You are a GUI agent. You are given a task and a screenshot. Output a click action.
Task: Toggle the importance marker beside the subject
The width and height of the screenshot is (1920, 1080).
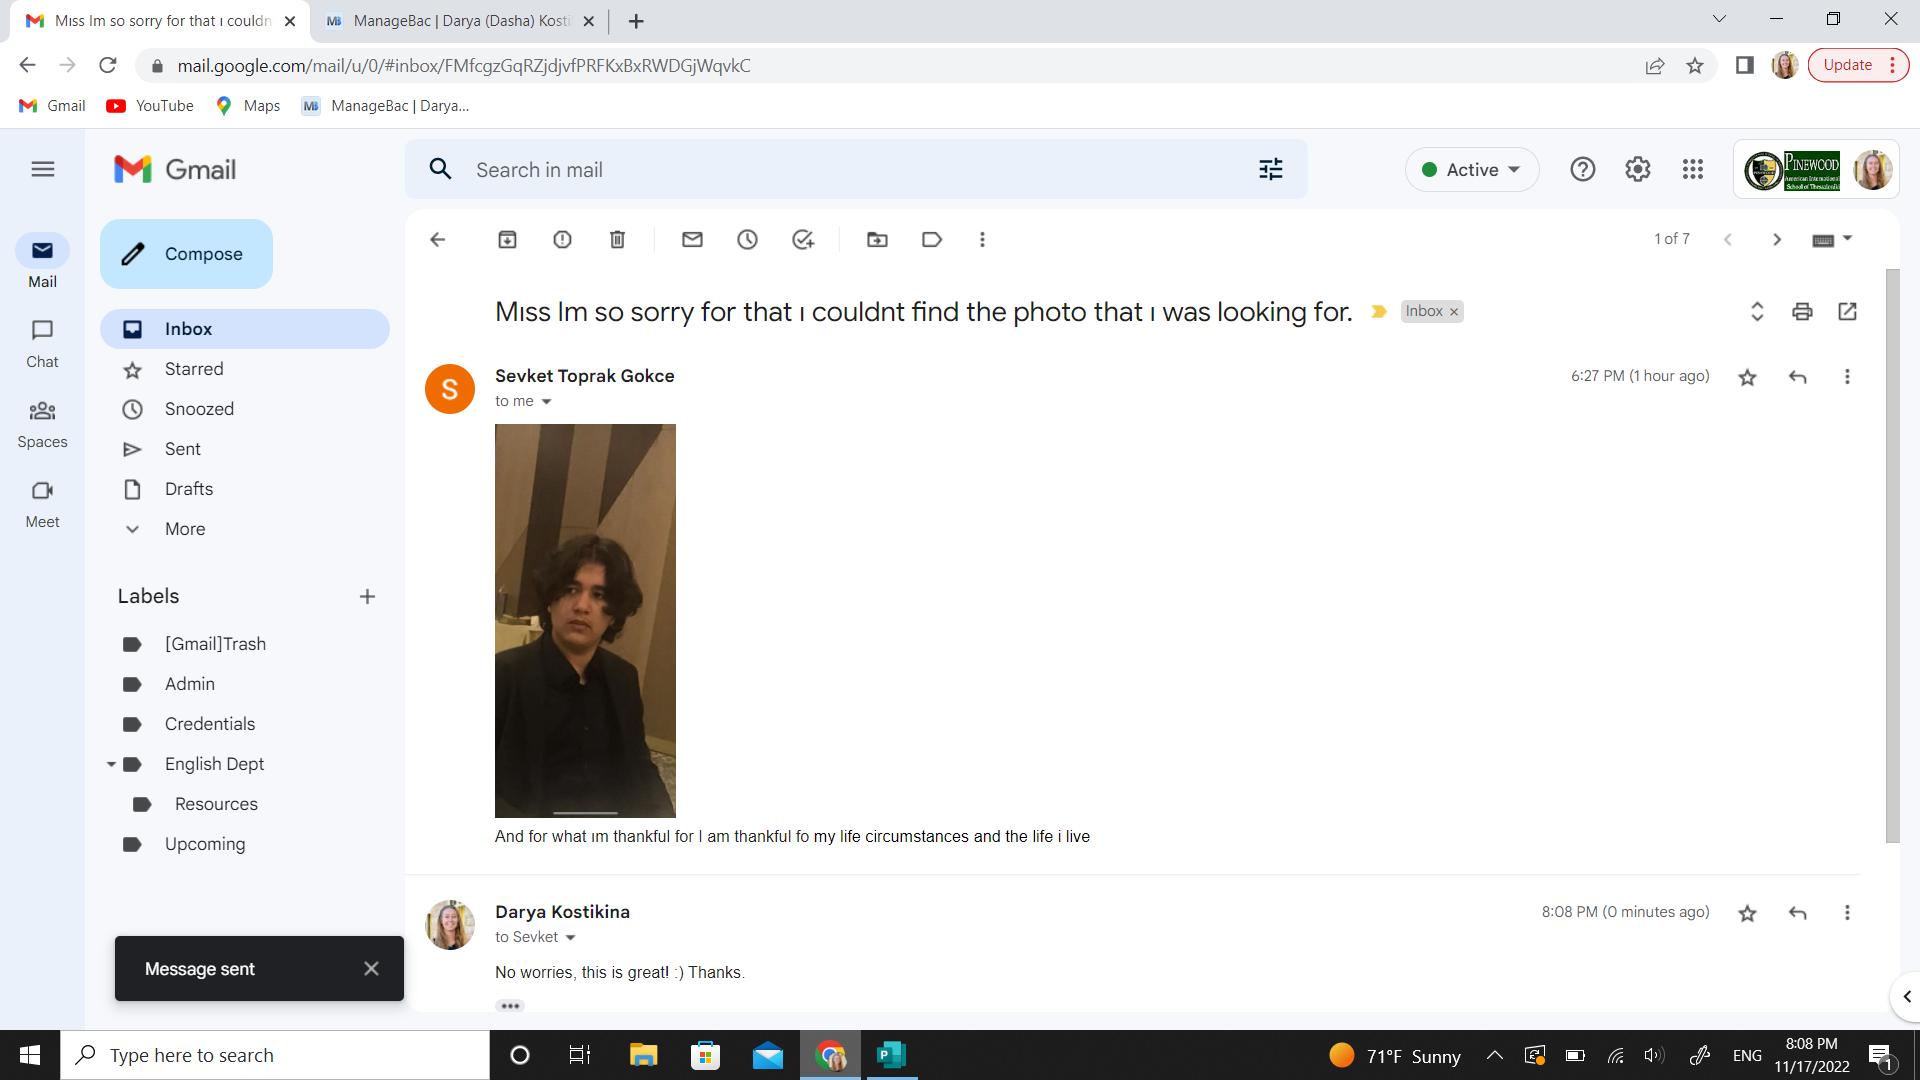pyautogui.click(x=1379, y=311)
